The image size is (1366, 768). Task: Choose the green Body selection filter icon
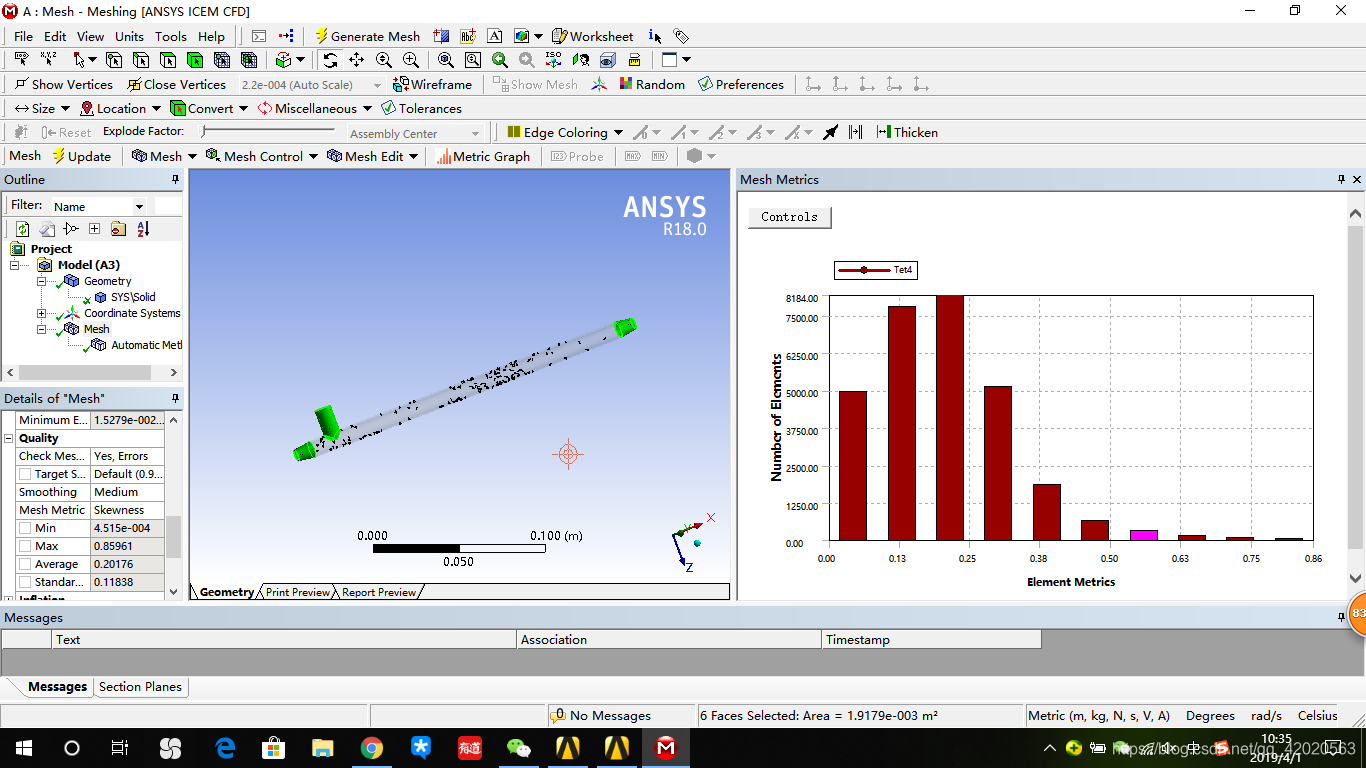(x=195, y=60)
